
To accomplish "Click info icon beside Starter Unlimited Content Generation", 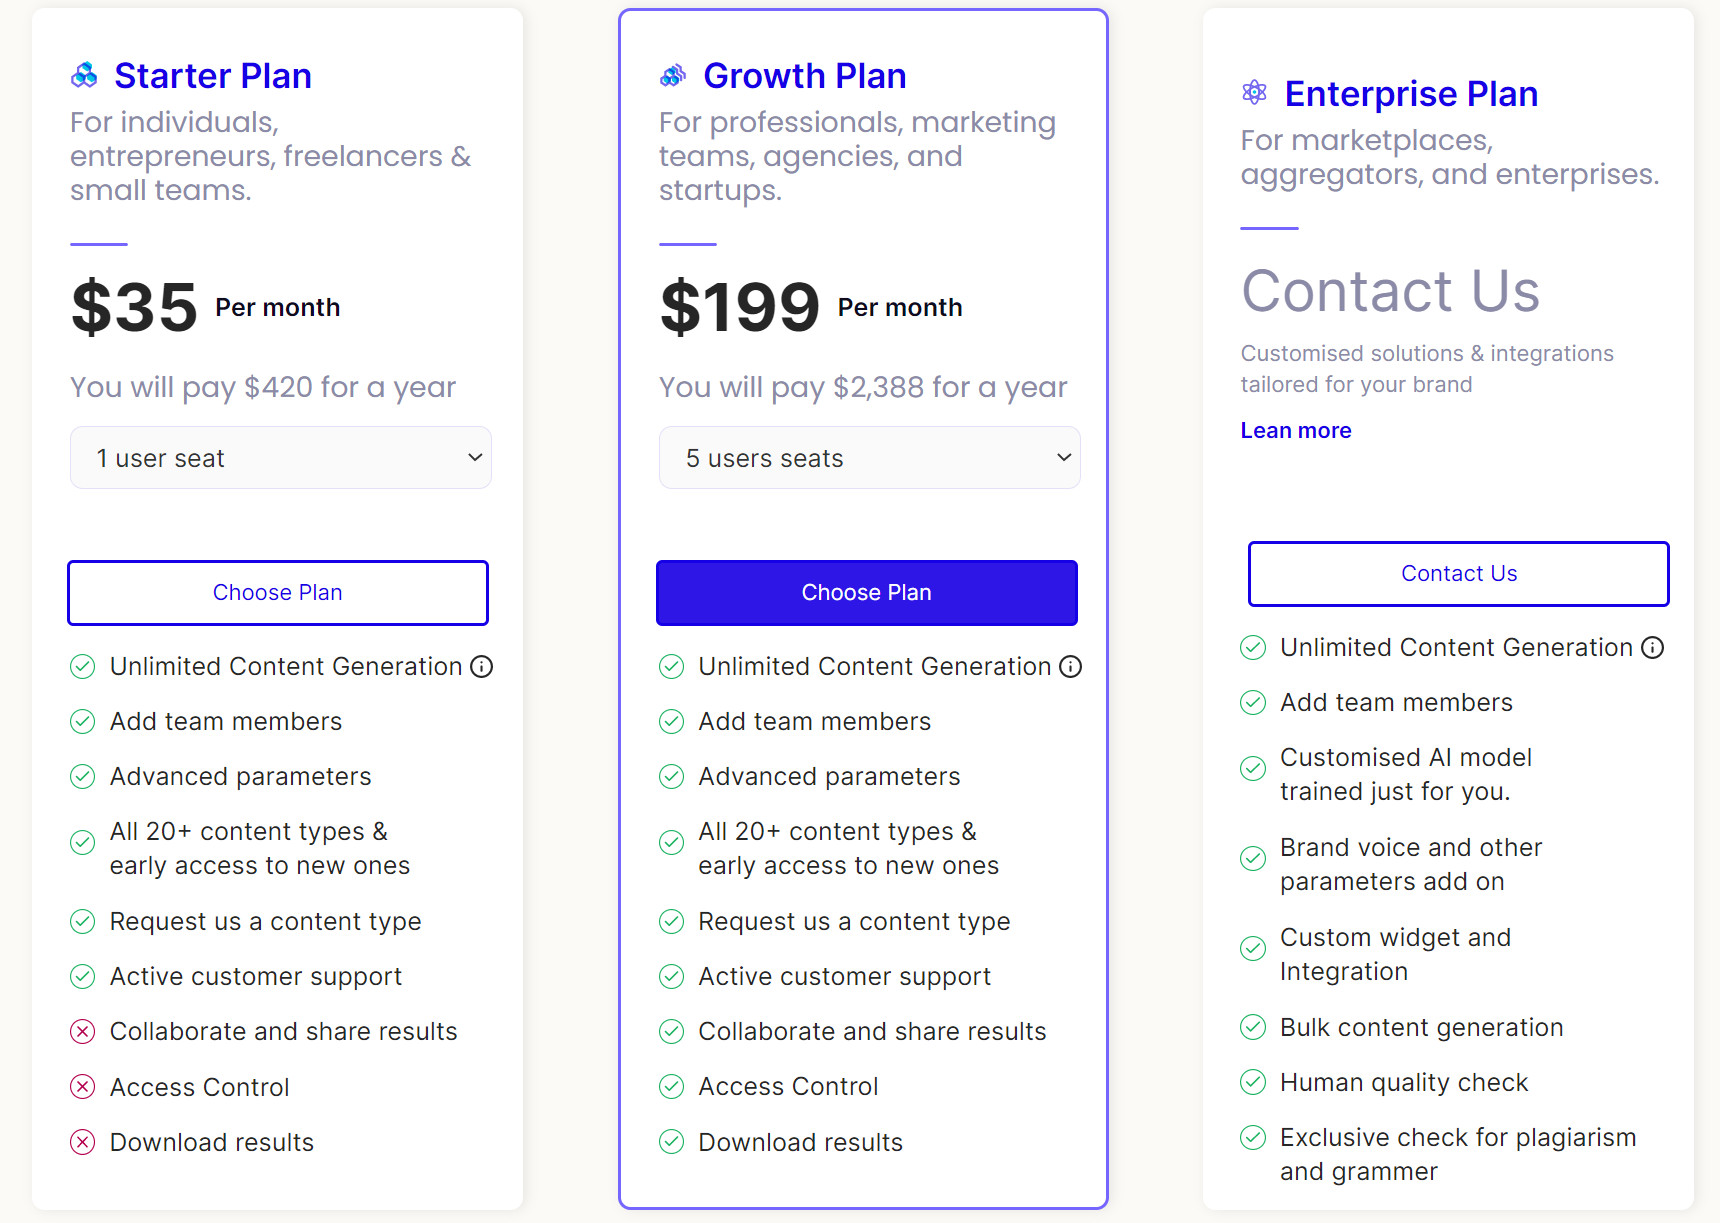I will (482, 667).
